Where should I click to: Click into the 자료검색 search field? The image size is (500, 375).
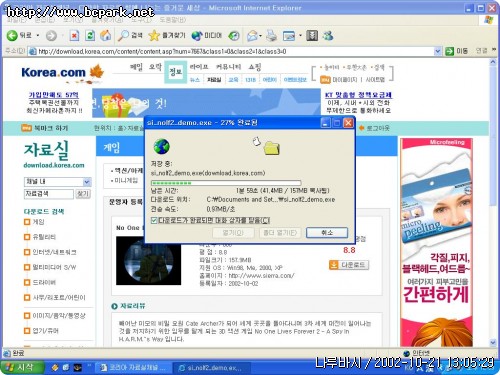point(49,194)
